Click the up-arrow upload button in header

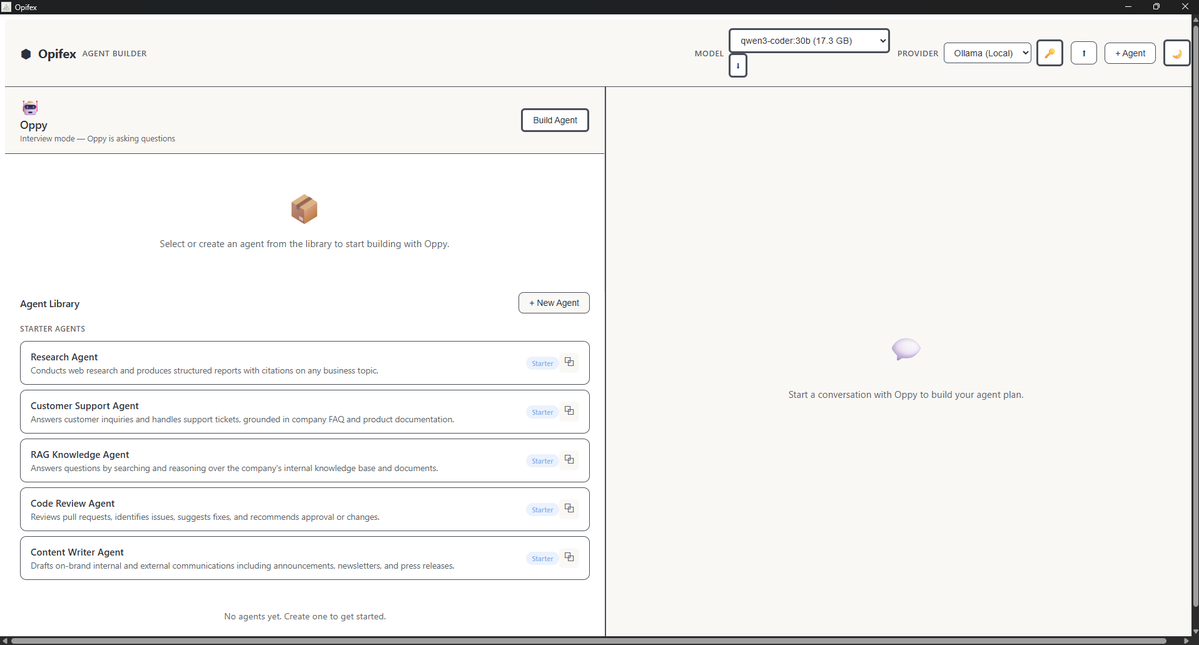click(1084, 53)
